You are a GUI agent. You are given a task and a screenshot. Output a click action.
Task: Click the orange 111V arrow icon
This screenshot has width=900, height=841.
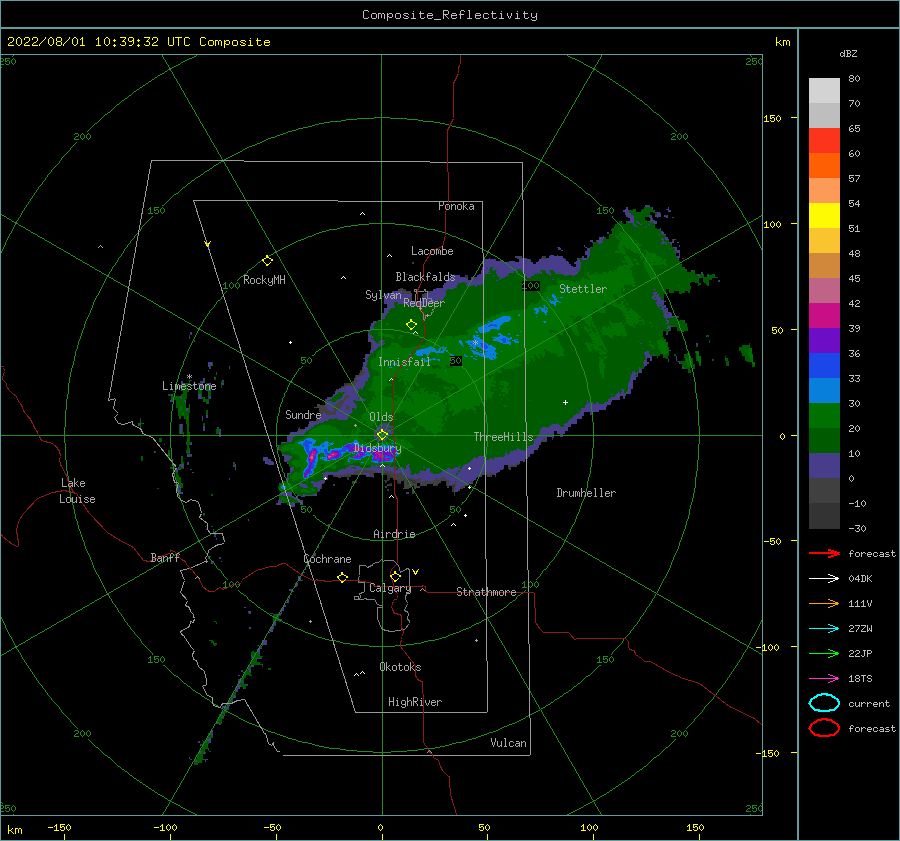[824, 603]
